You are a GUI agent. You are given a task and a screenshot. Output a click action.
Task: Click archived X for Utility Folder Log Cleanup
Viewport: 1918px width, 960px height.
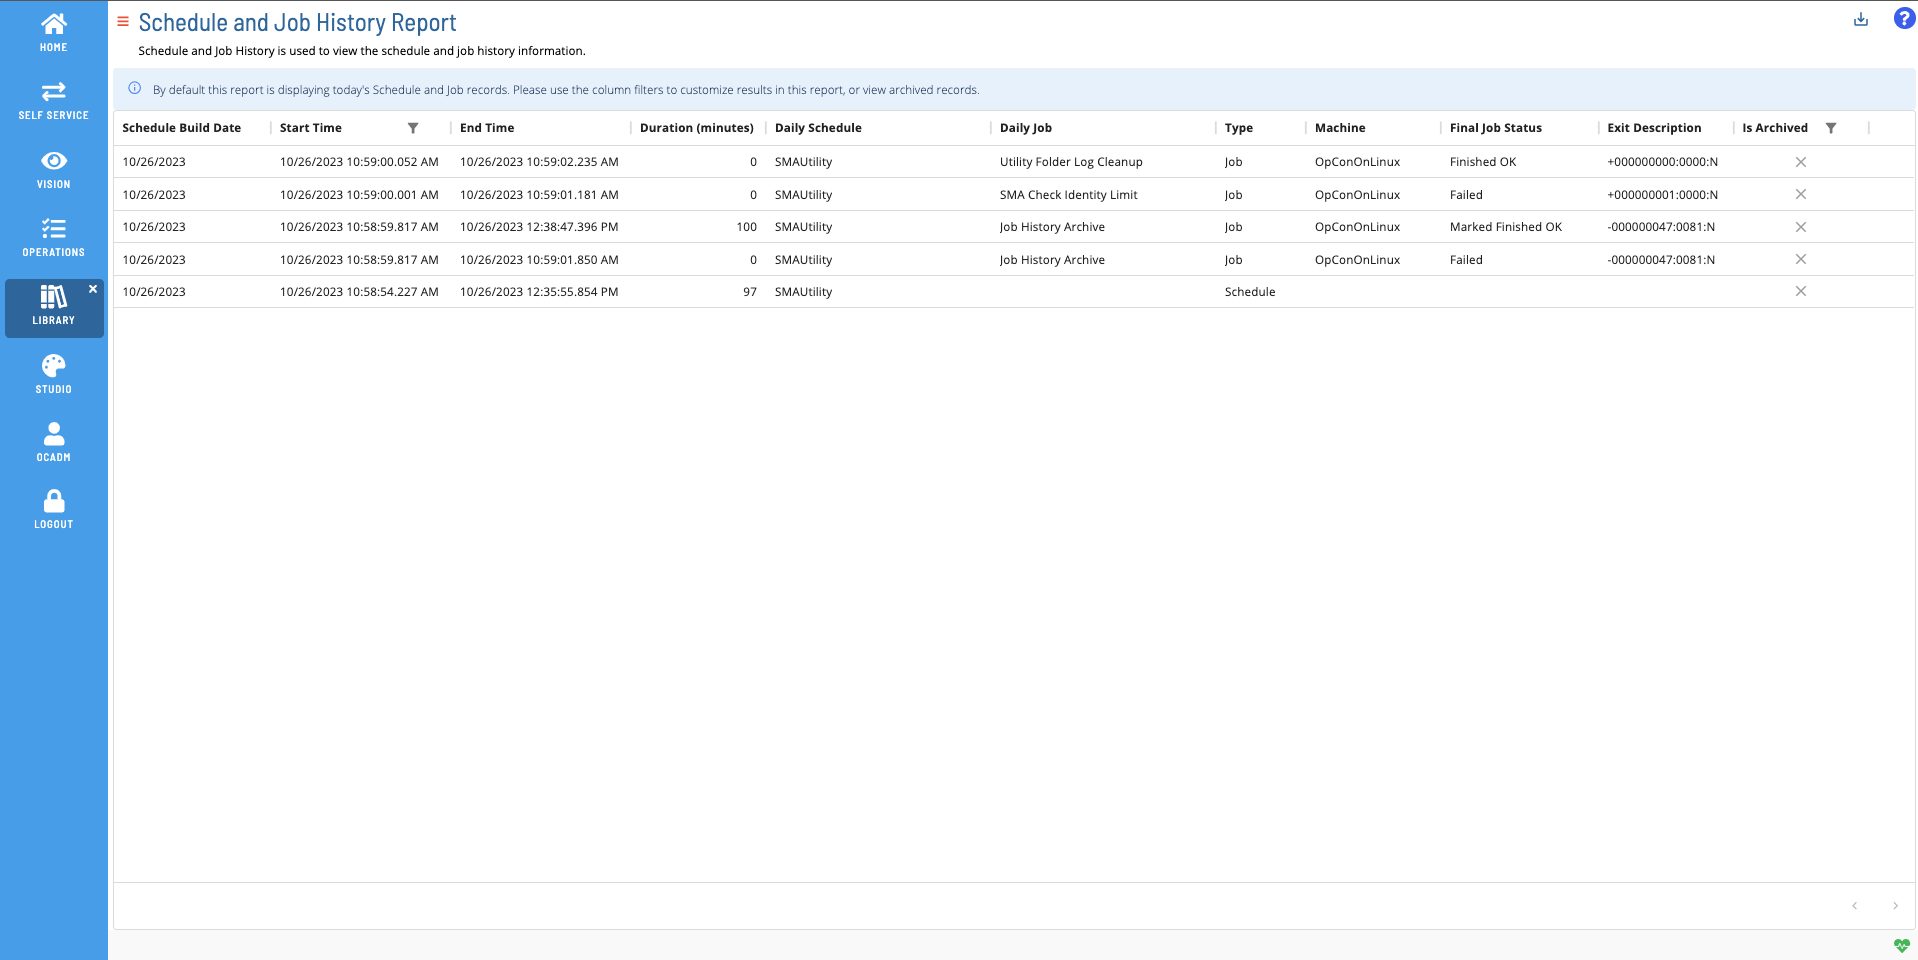click(x=1800, y=162)
